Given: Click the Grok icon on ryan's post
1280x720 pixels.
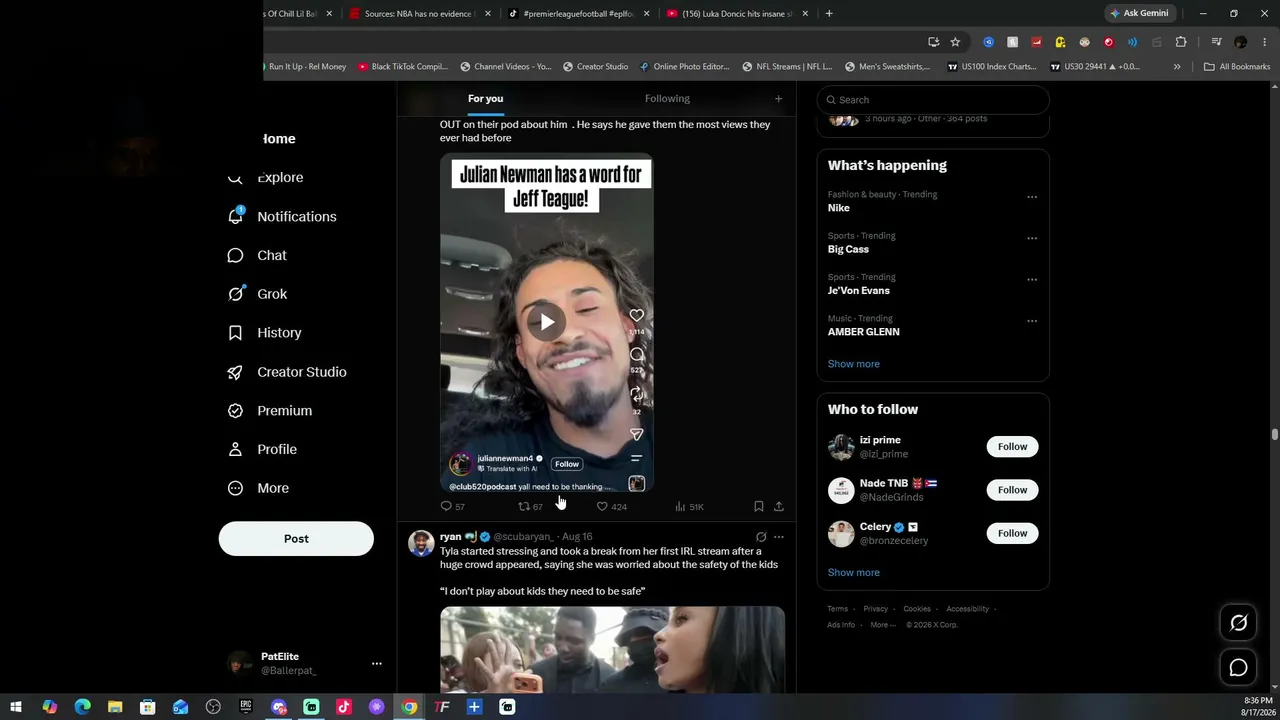Looking at the screenshot, I should tap(761, 537).
